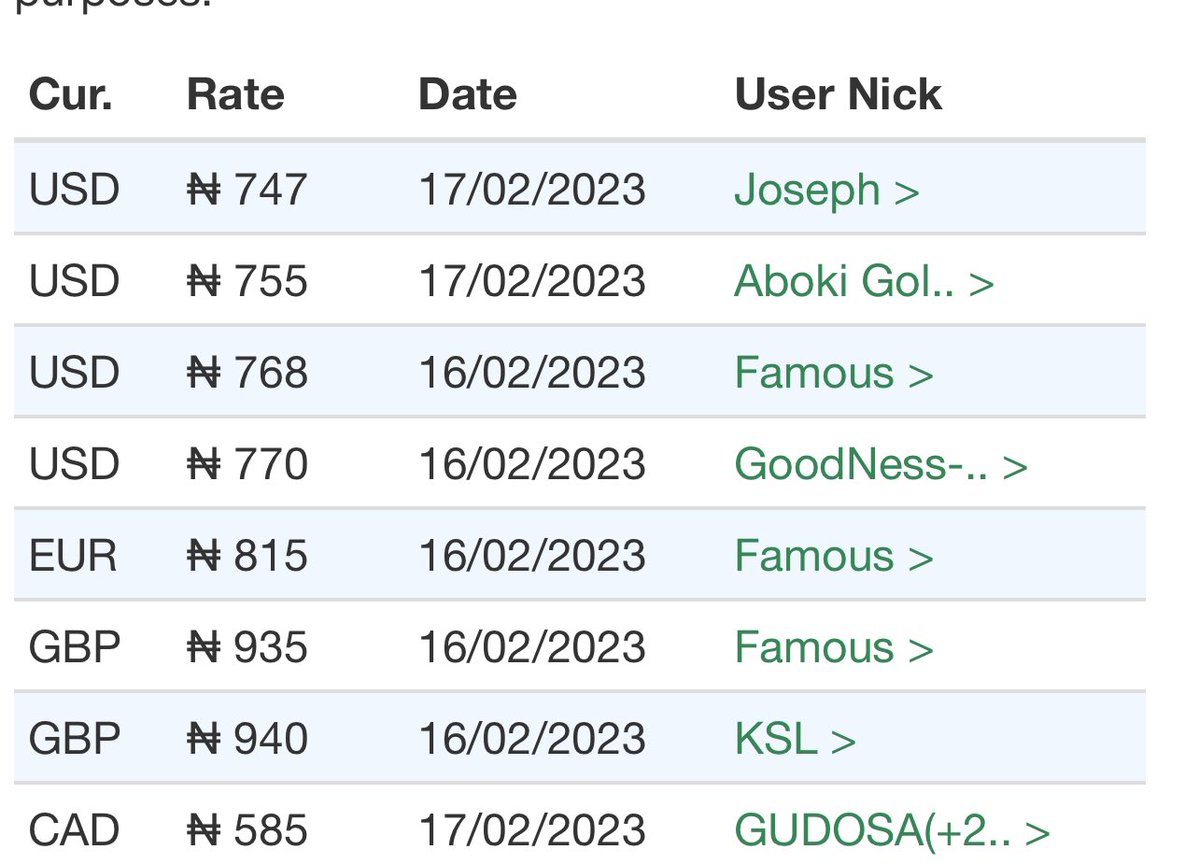Select the ₦ 747 rate cell

247,190
